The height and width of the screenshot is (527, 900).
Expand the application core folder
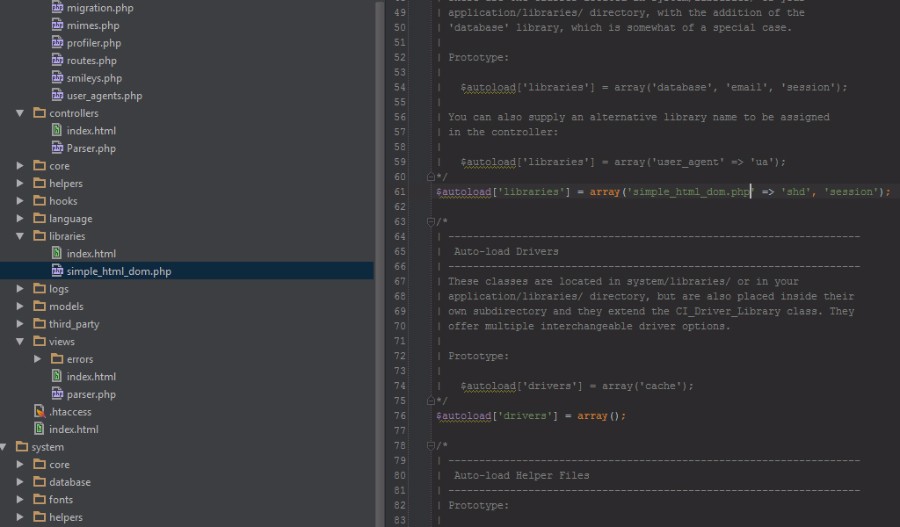tap(20, 165)
